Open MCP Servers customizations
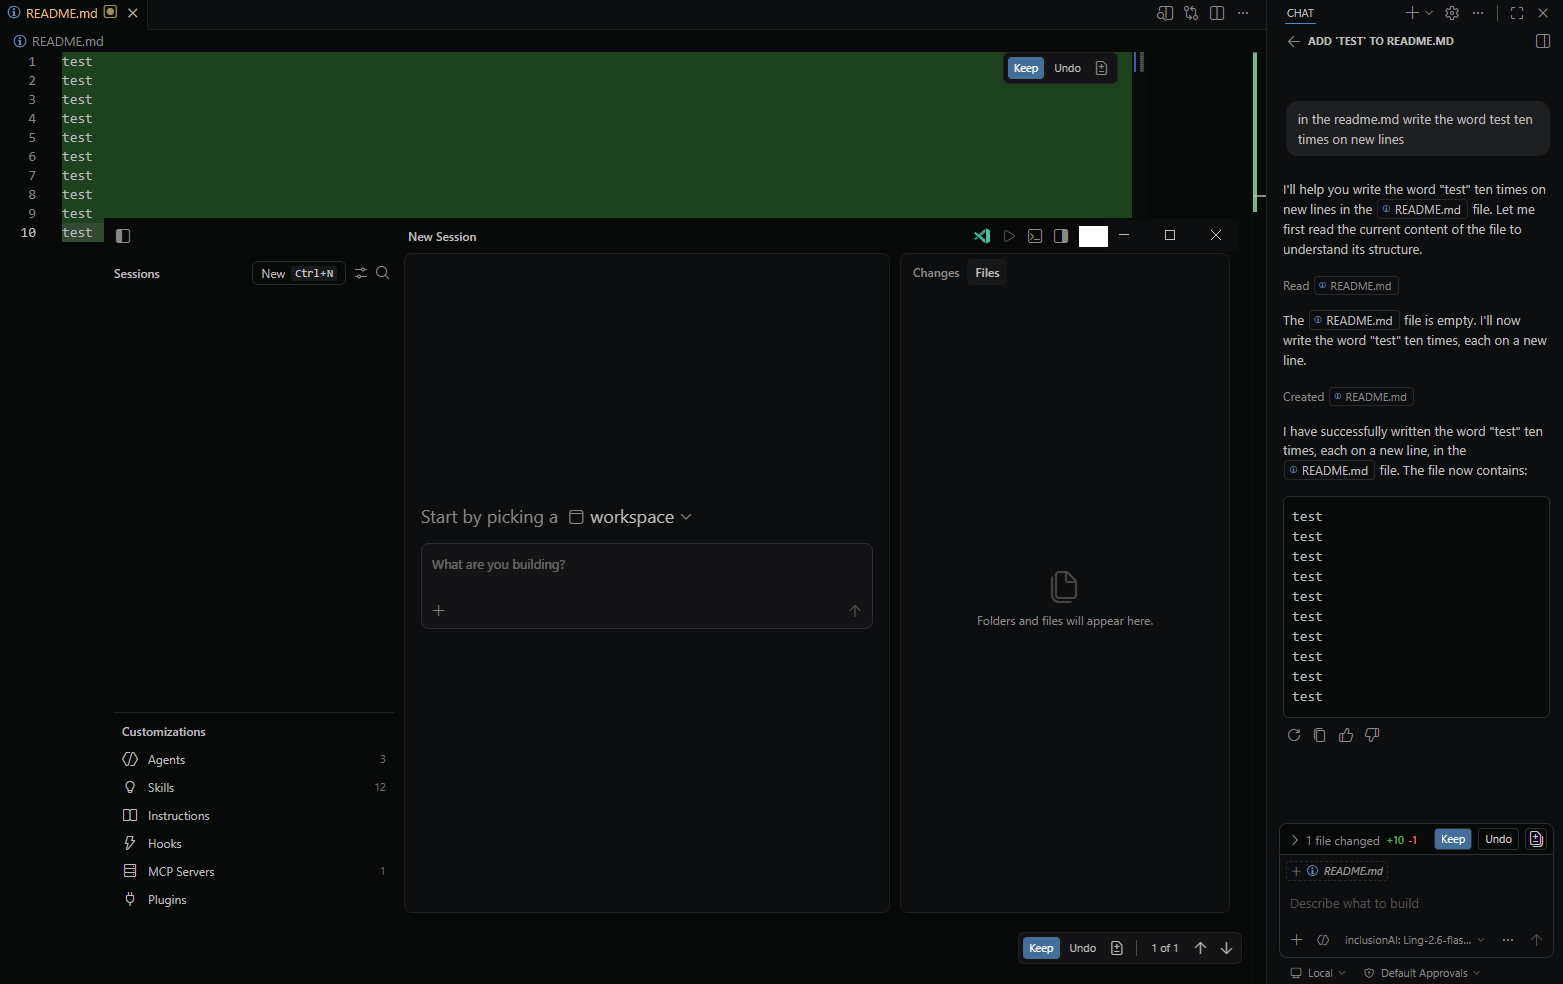 click(254, 872)
